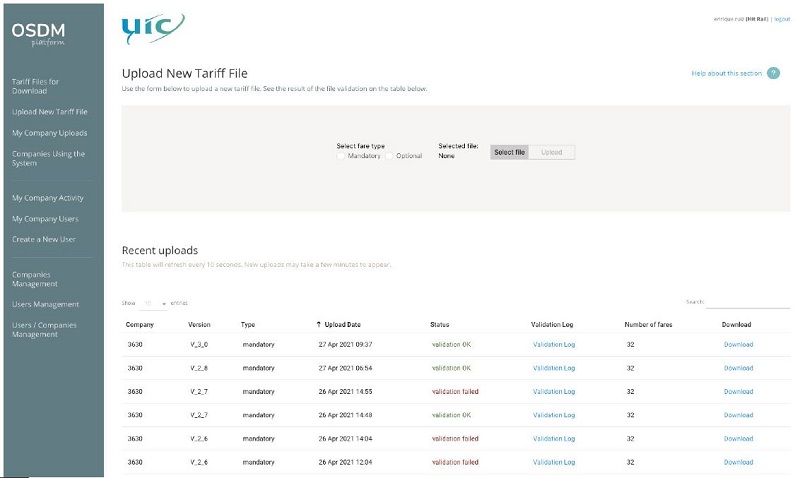Click the OSDM platform logo
This screenshot has width=800, height=478.
tap(38, 33)
